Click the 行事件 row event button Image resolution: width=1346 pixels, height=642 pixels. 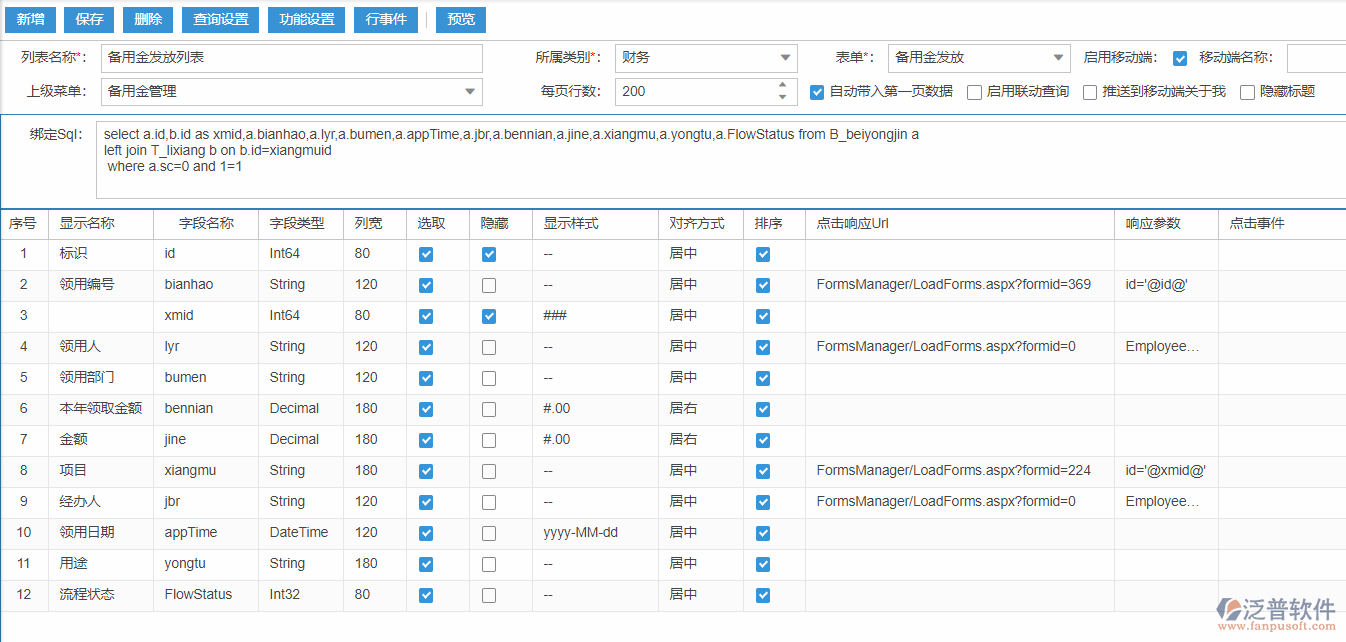pyautogui.click(x=385, y=19)
